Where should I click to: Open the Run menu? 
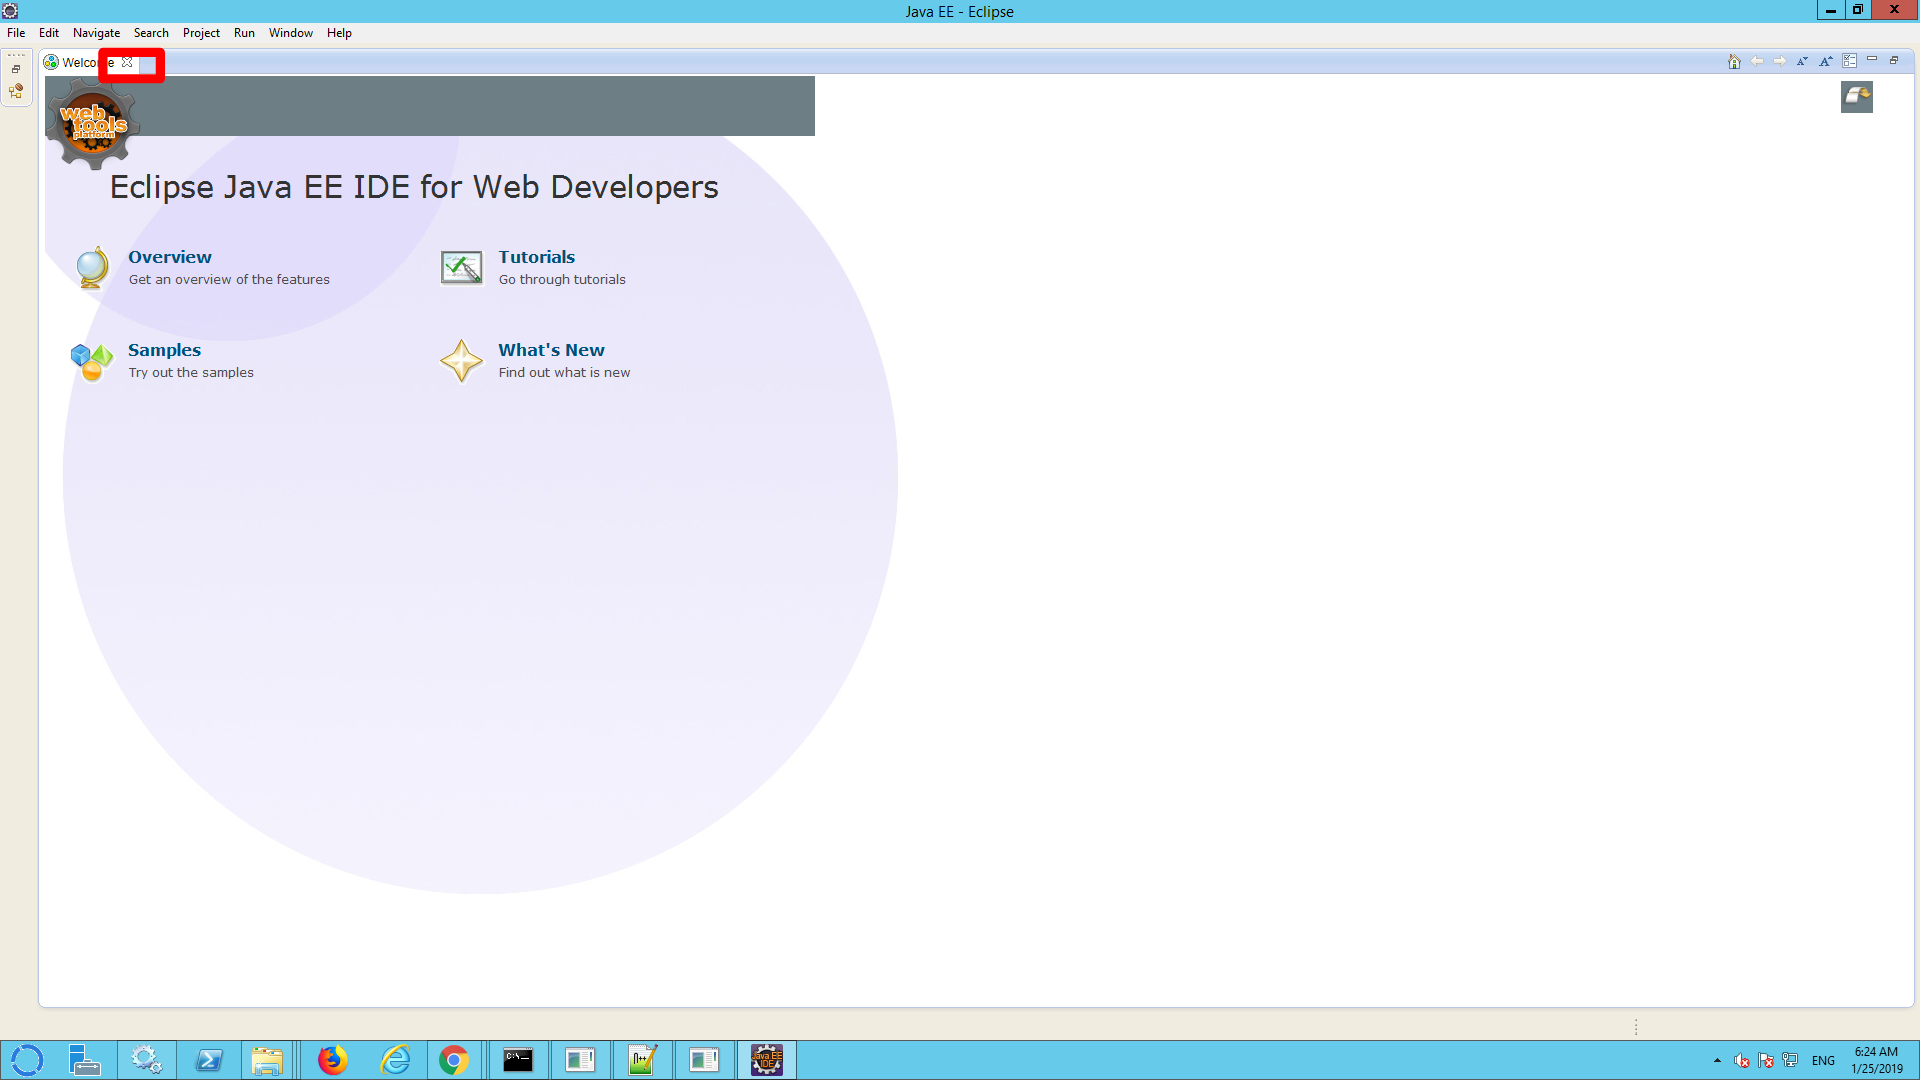[244, 33]
